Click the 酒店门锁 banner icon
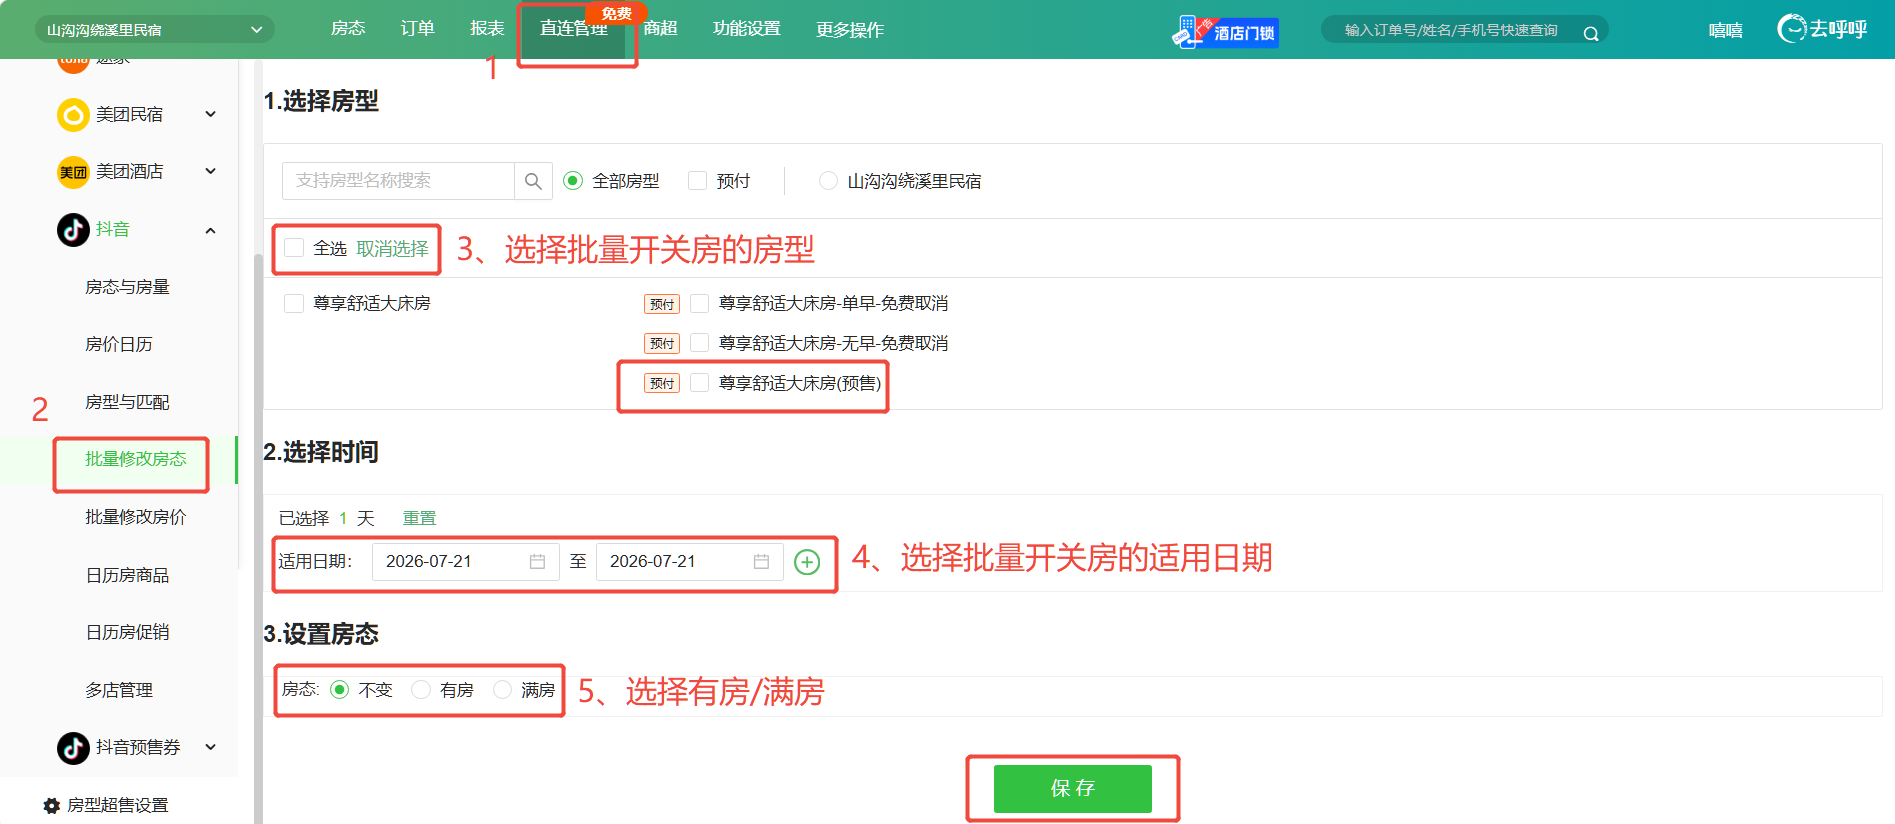 pos(1225,32)
